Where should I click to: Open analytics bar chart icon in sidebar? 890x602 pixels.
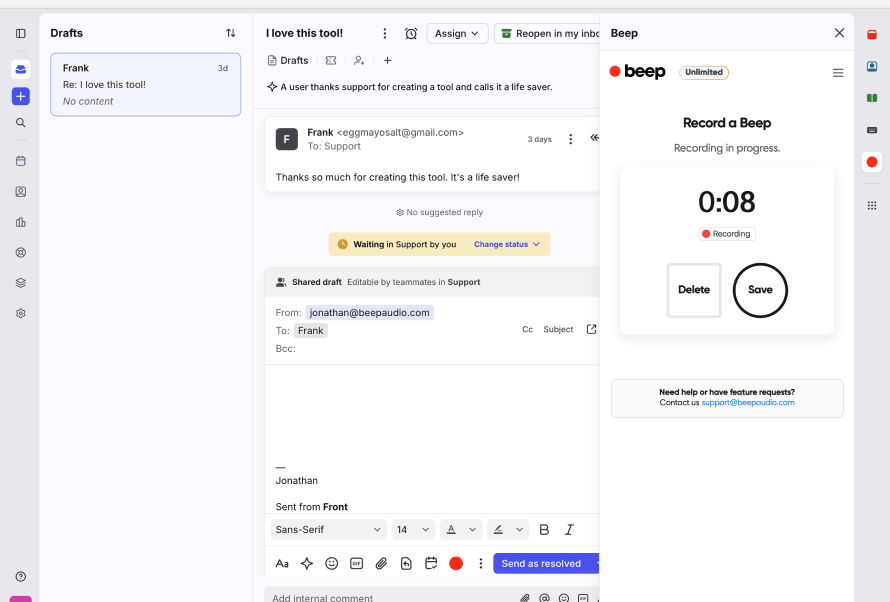[20, 222]
